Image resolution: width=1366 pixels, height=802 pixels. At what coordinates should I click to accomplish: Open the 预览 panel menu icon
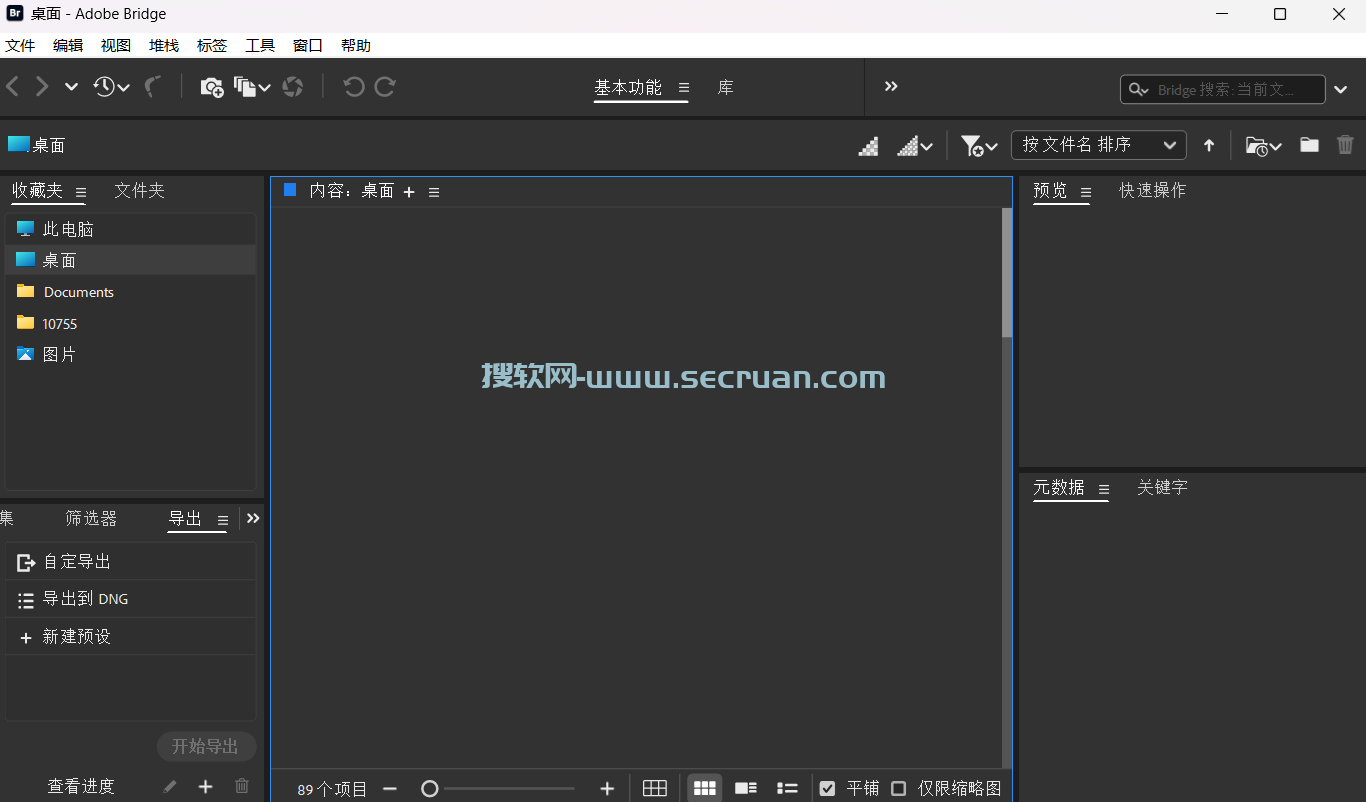(1086, 192)
